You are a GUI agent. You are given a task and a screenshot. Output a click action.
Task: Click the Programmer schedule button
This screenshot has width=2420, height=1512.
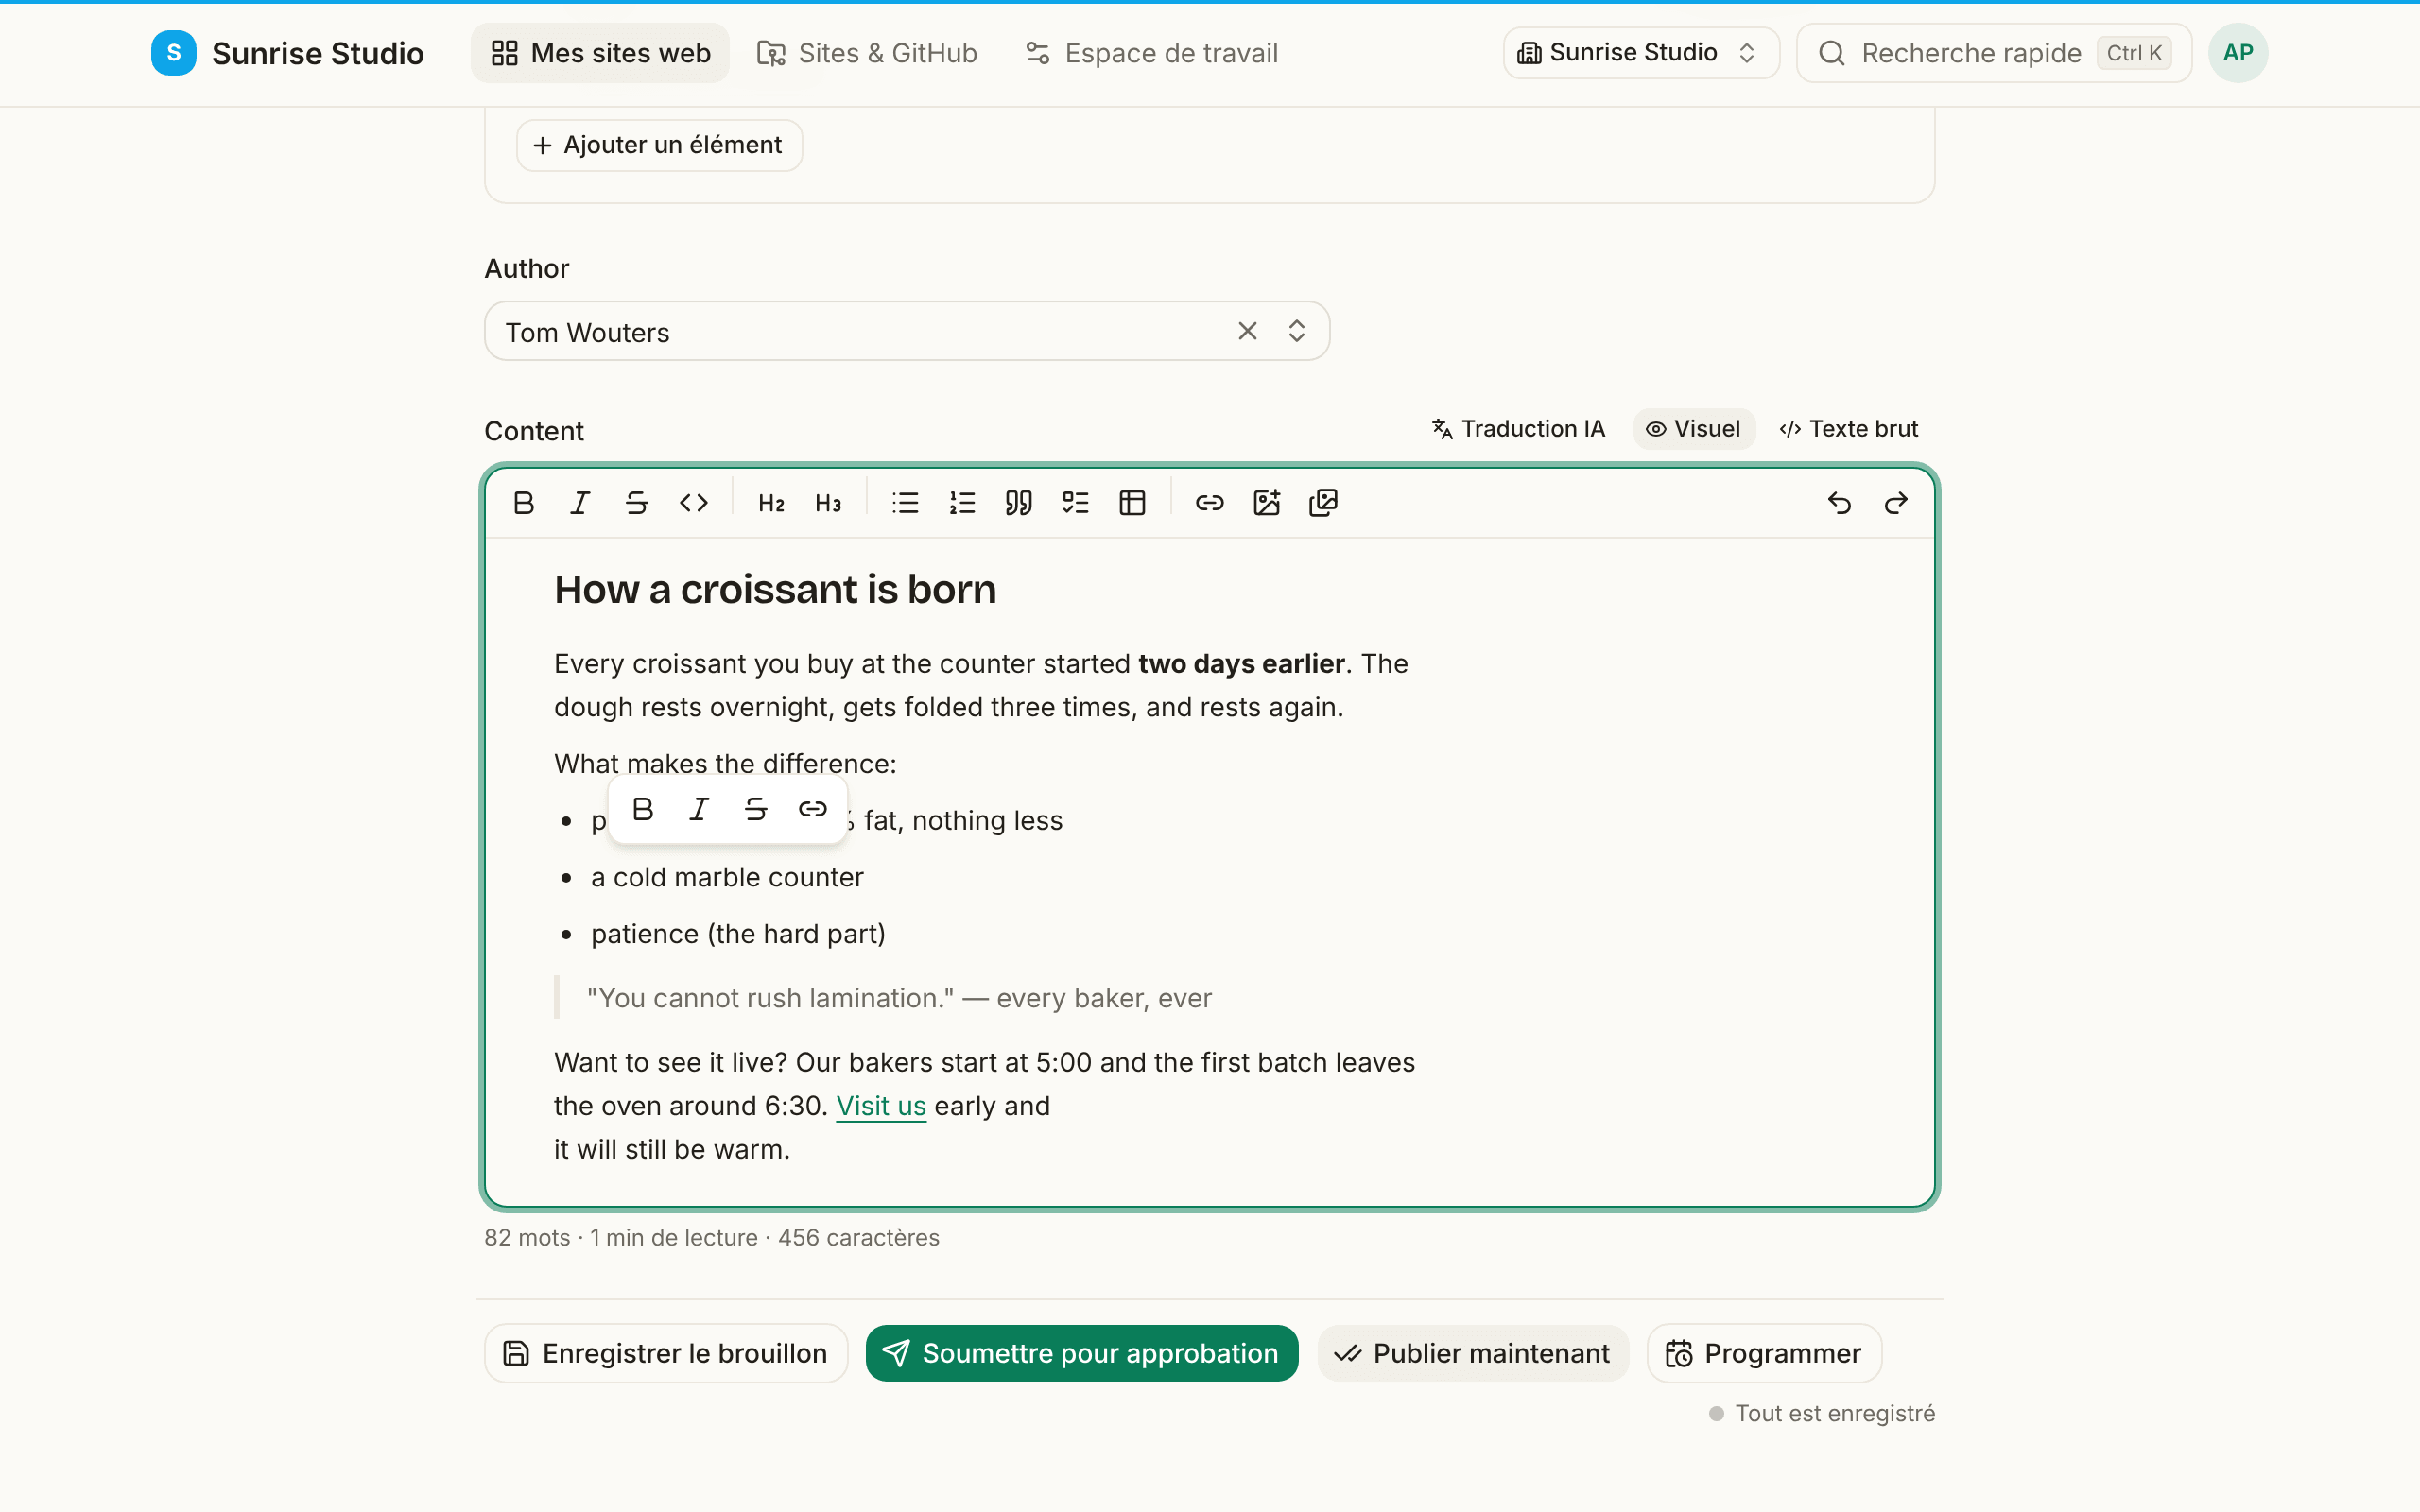1764,1353
